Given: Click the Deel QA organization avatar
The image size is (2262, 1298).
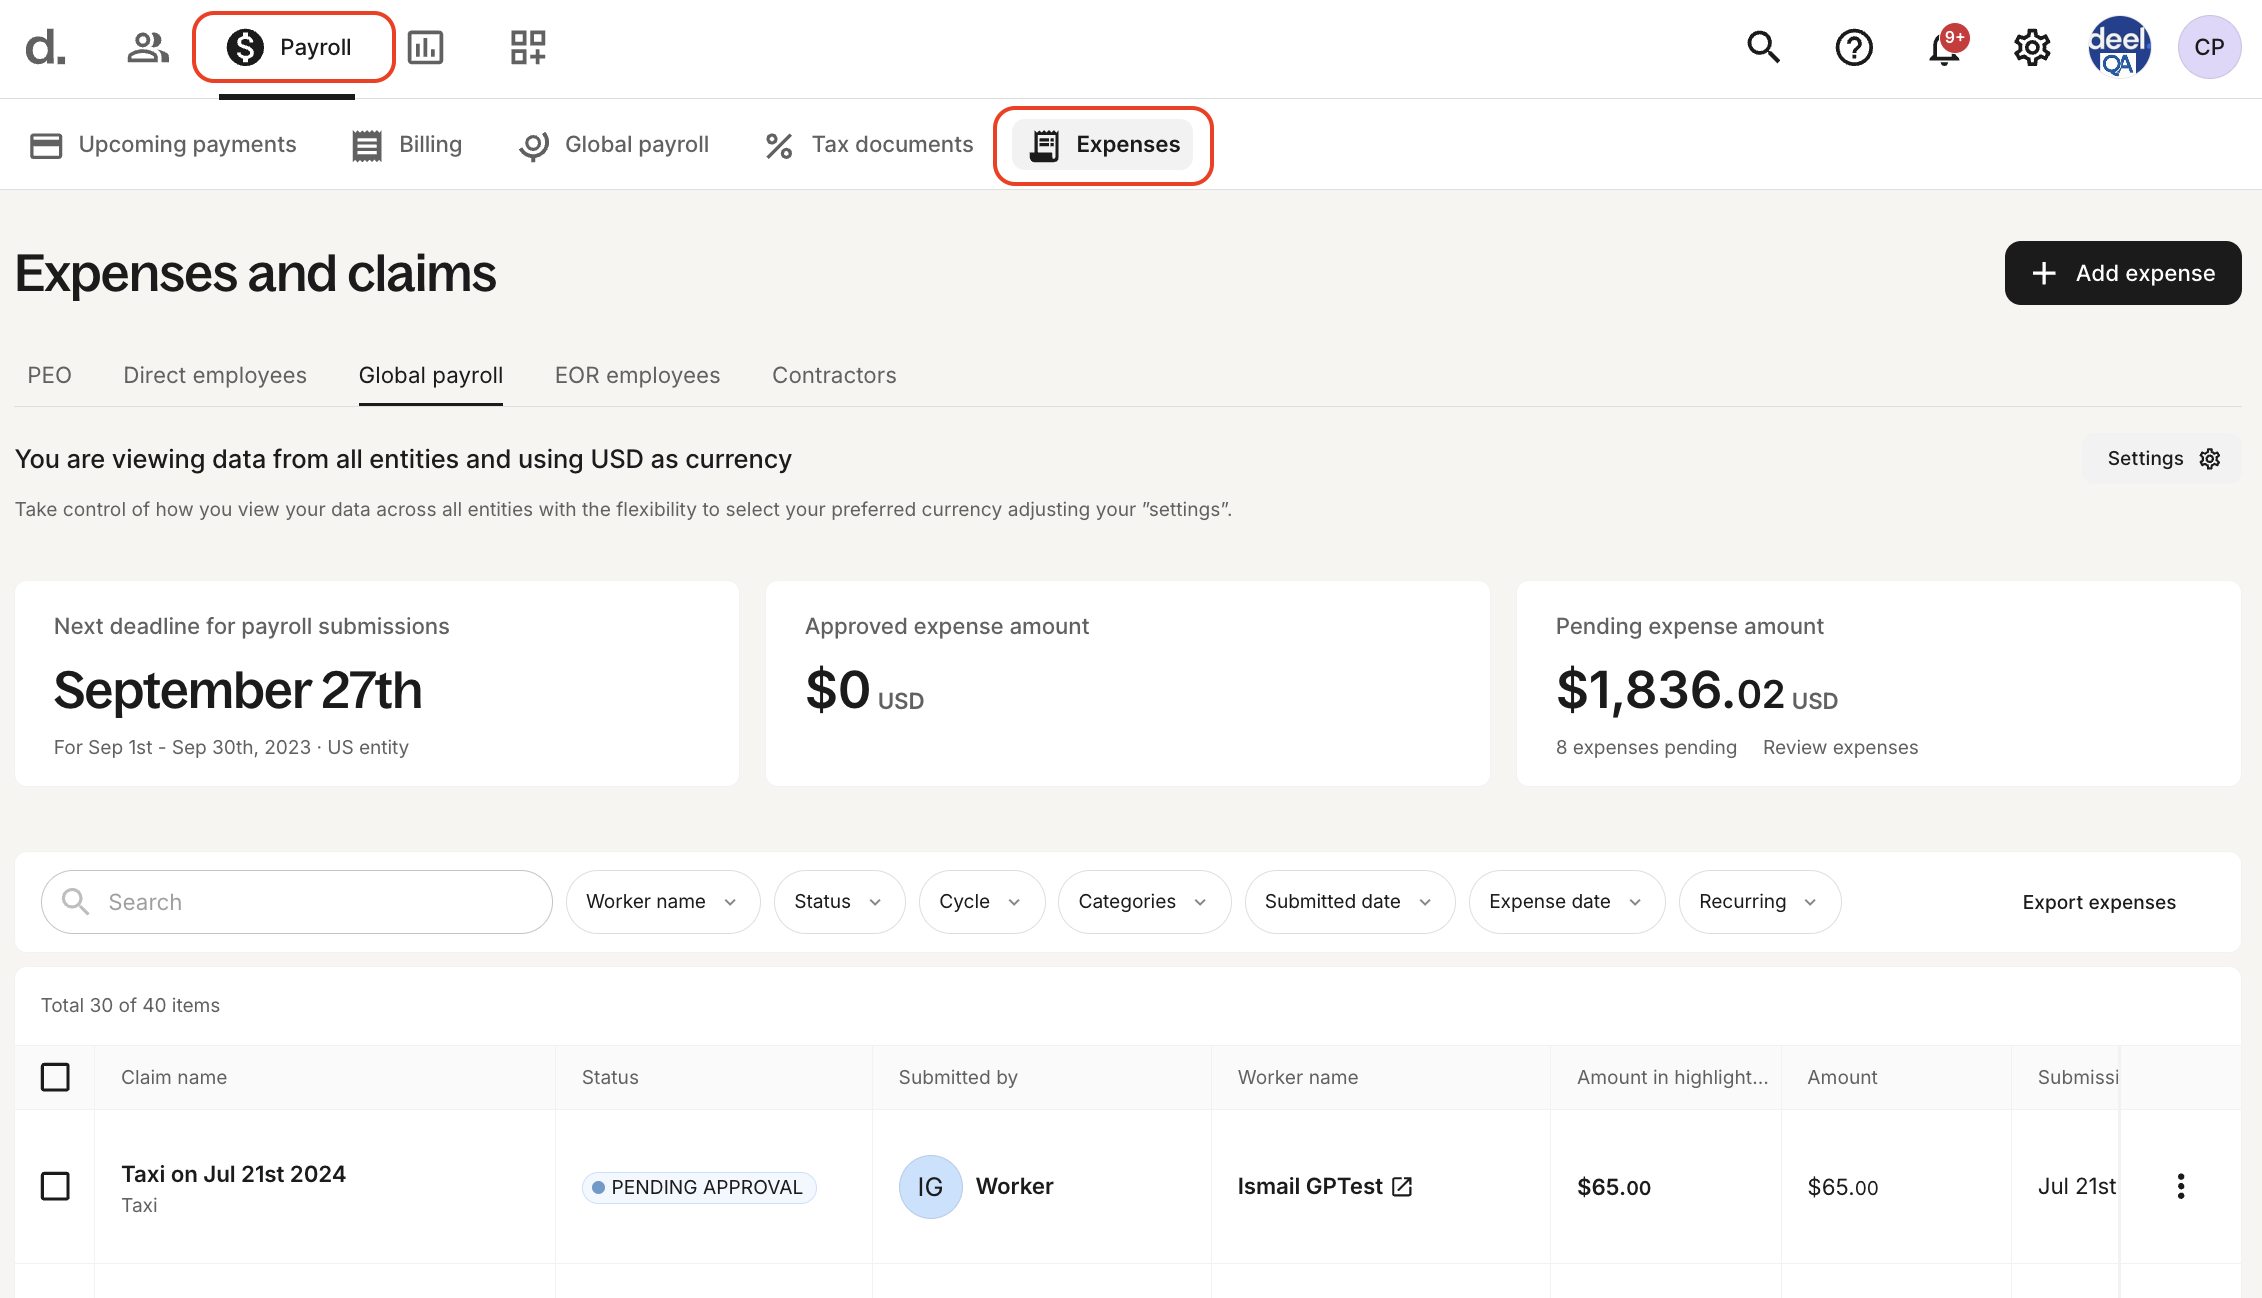Looking at the screenshot, I should click(2120, 47).
